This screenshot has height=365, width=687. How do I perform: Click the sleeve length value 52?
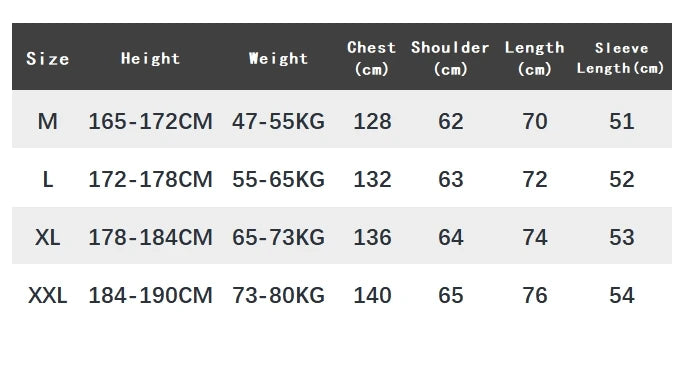(x=621, y=179)
